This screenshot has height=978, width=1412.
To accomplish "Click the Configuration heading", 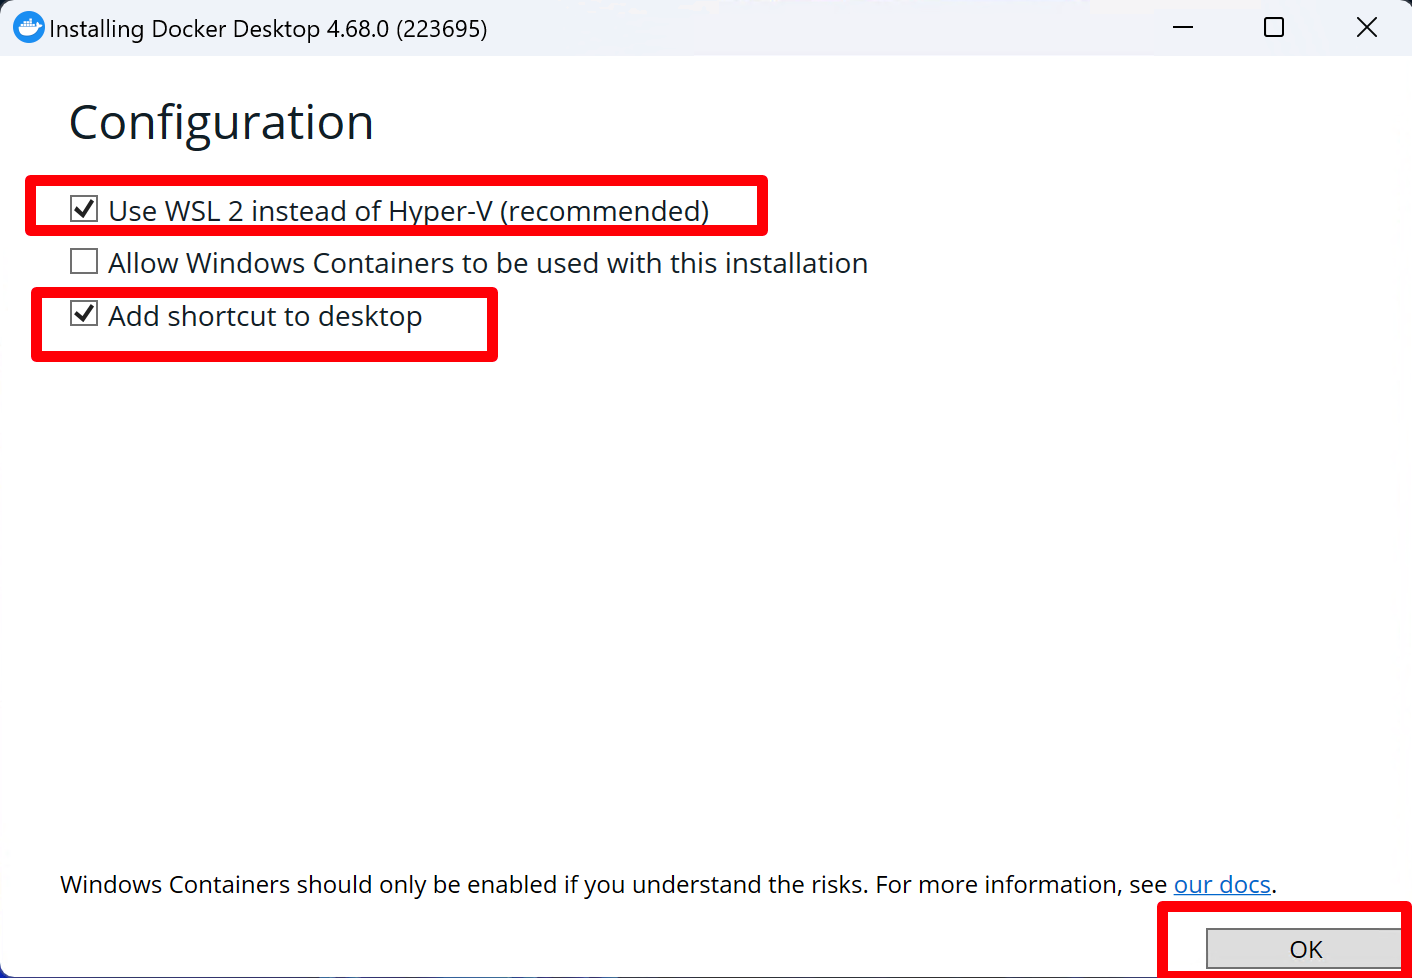I will pyautogui.click(x=221, y=123).
